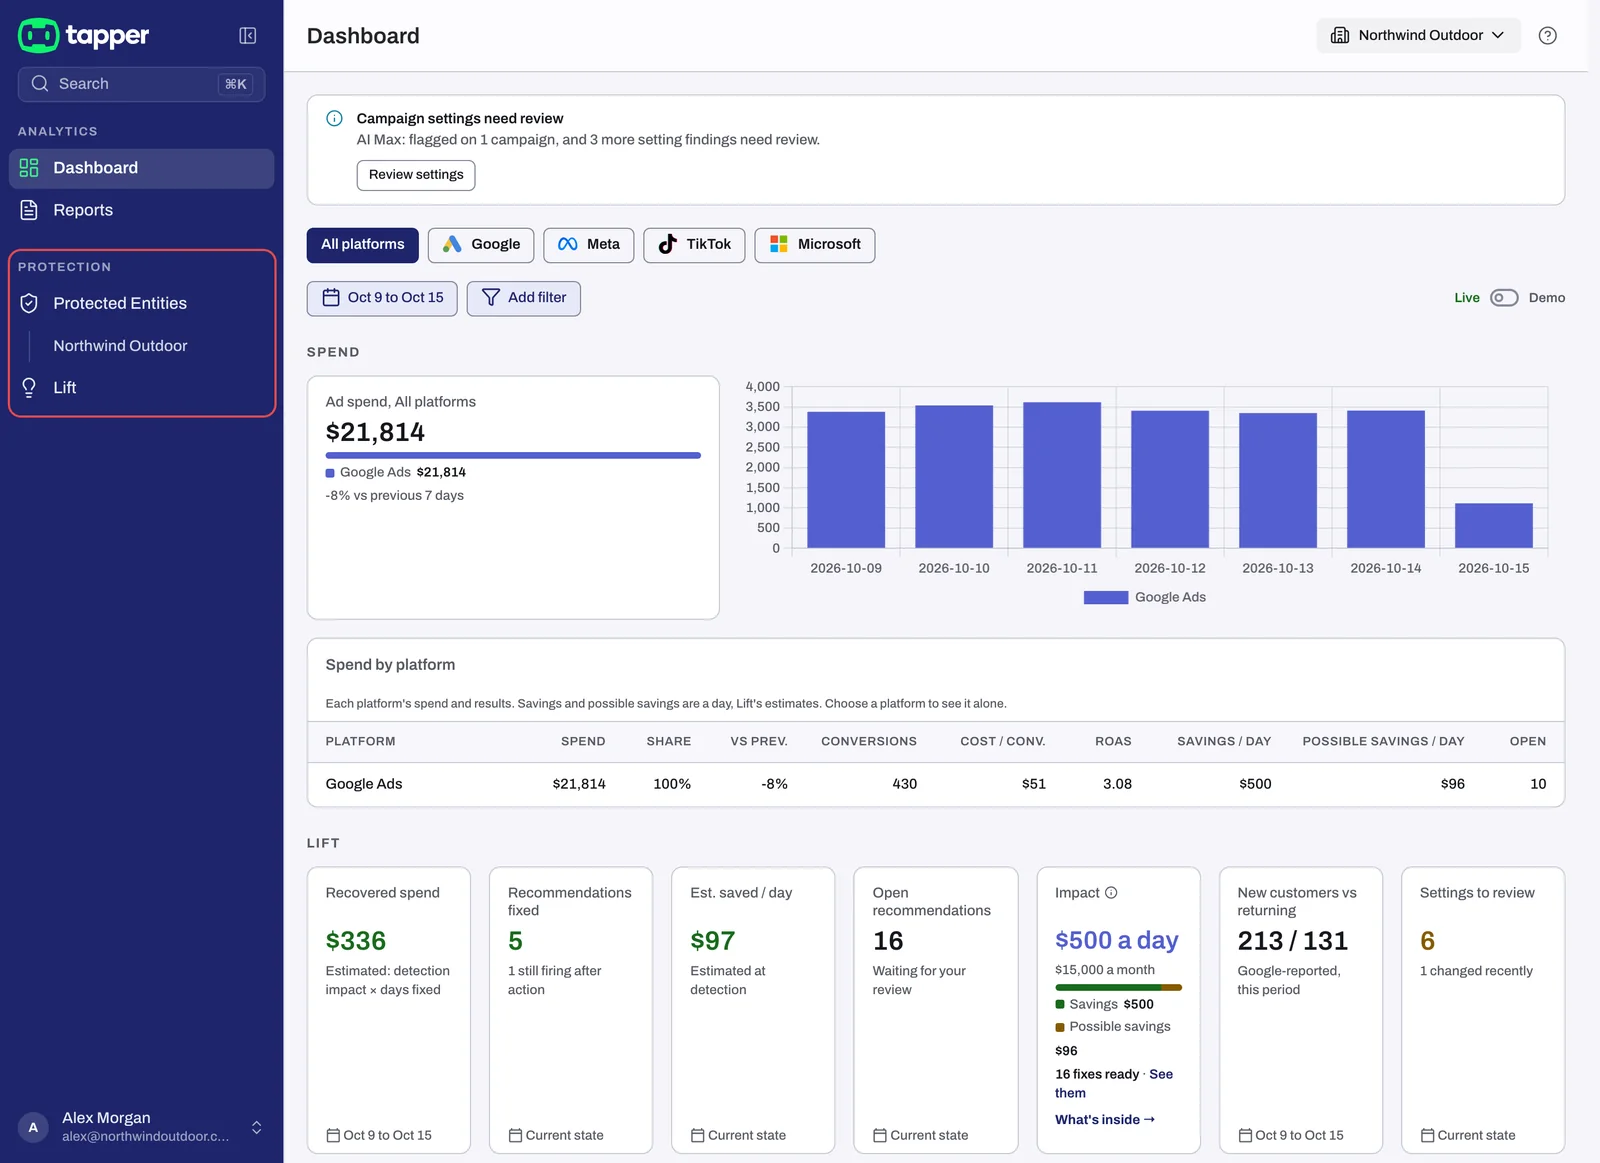Viewport: 1600px width, 1163px height.
Task: Click the Protected Entities shield icon
Action: tap(29, 303)
